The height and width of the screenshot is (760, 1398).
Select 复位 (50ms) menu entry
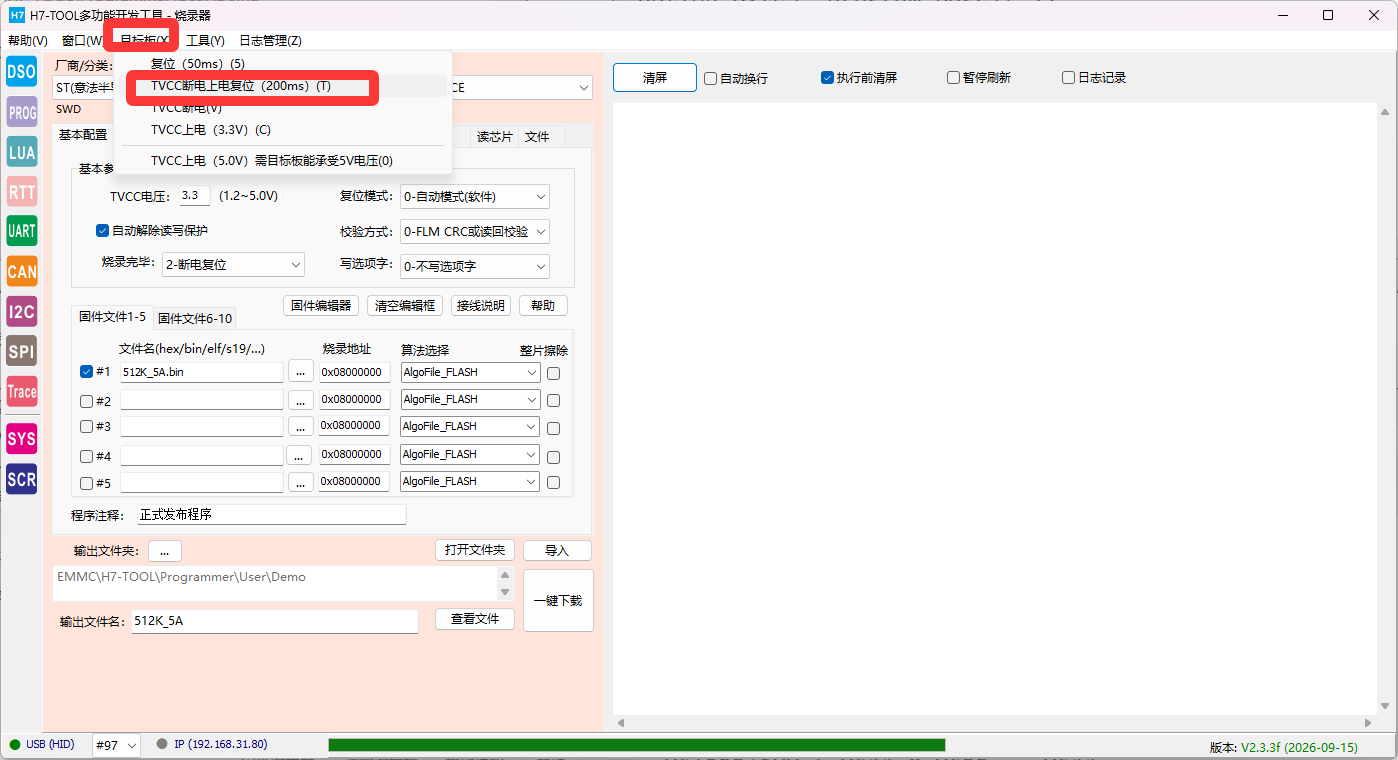[285, 64]
